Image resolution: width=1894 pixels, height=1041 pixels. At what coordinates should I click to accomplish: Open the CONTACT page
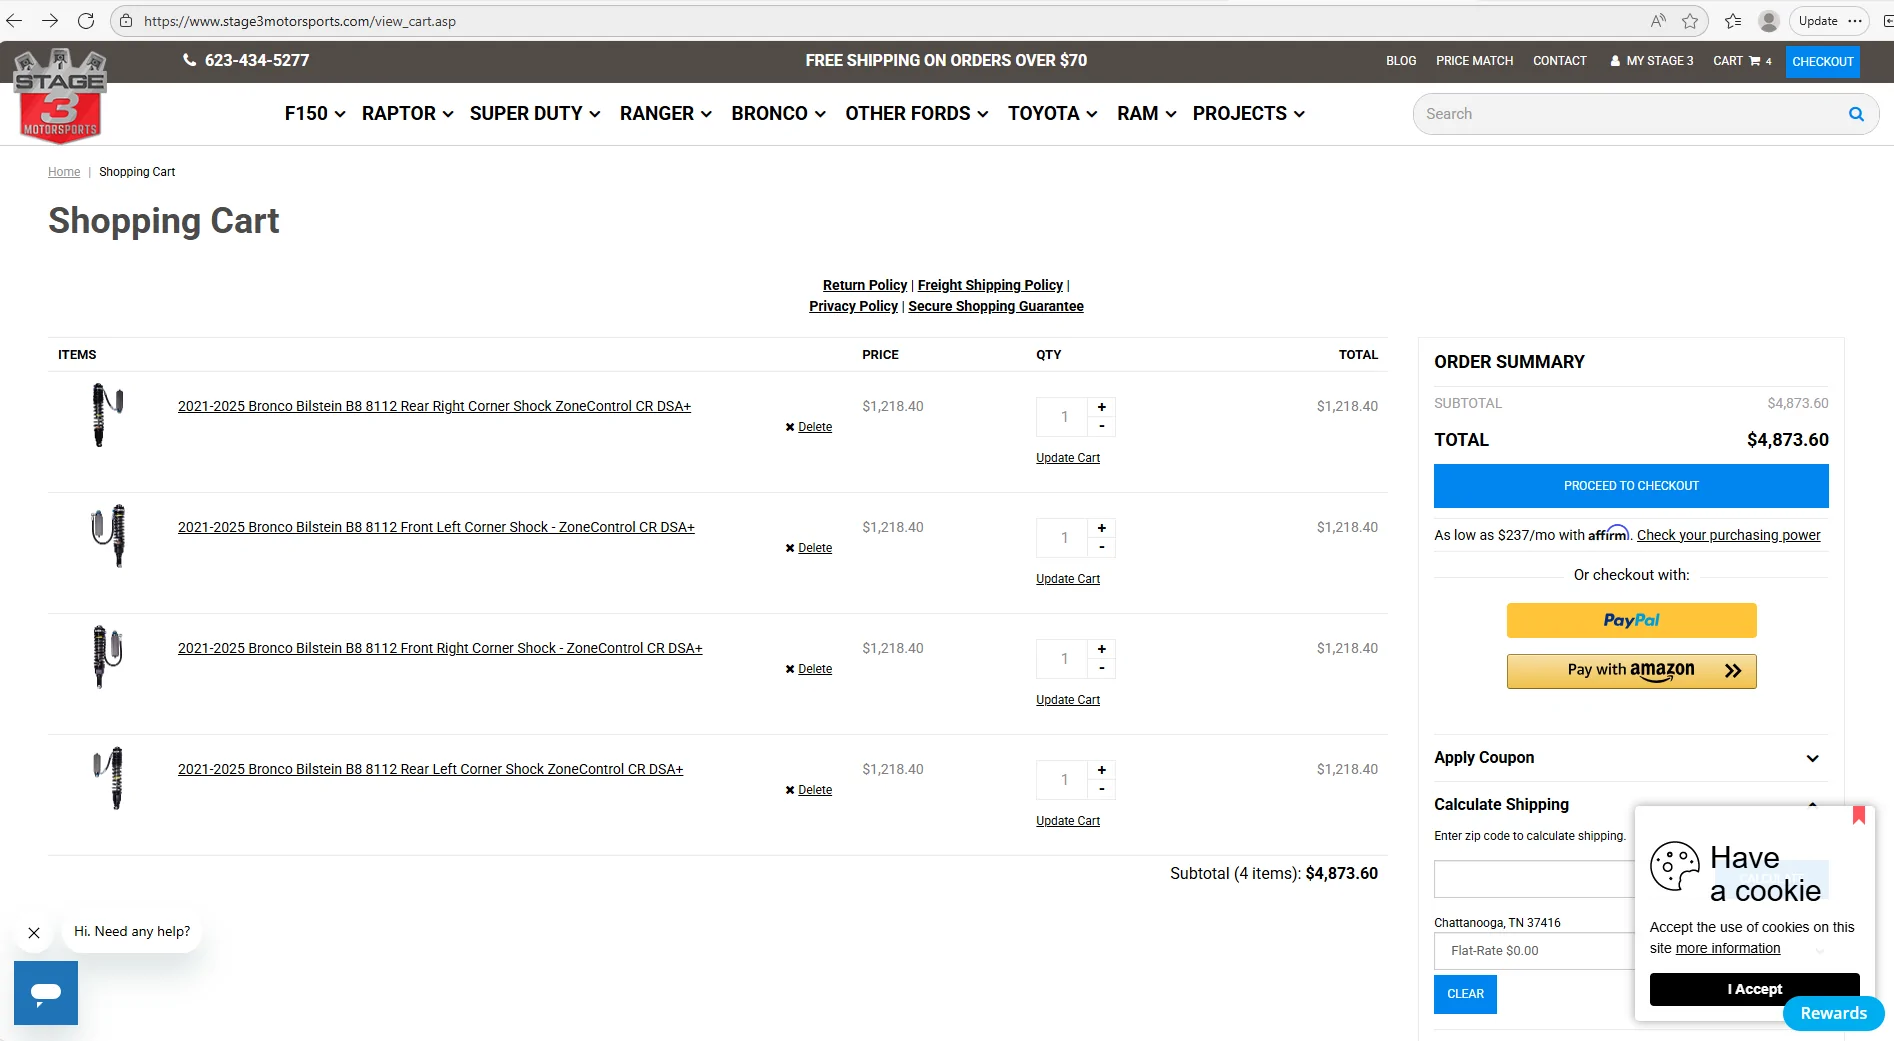(1559, 61)
